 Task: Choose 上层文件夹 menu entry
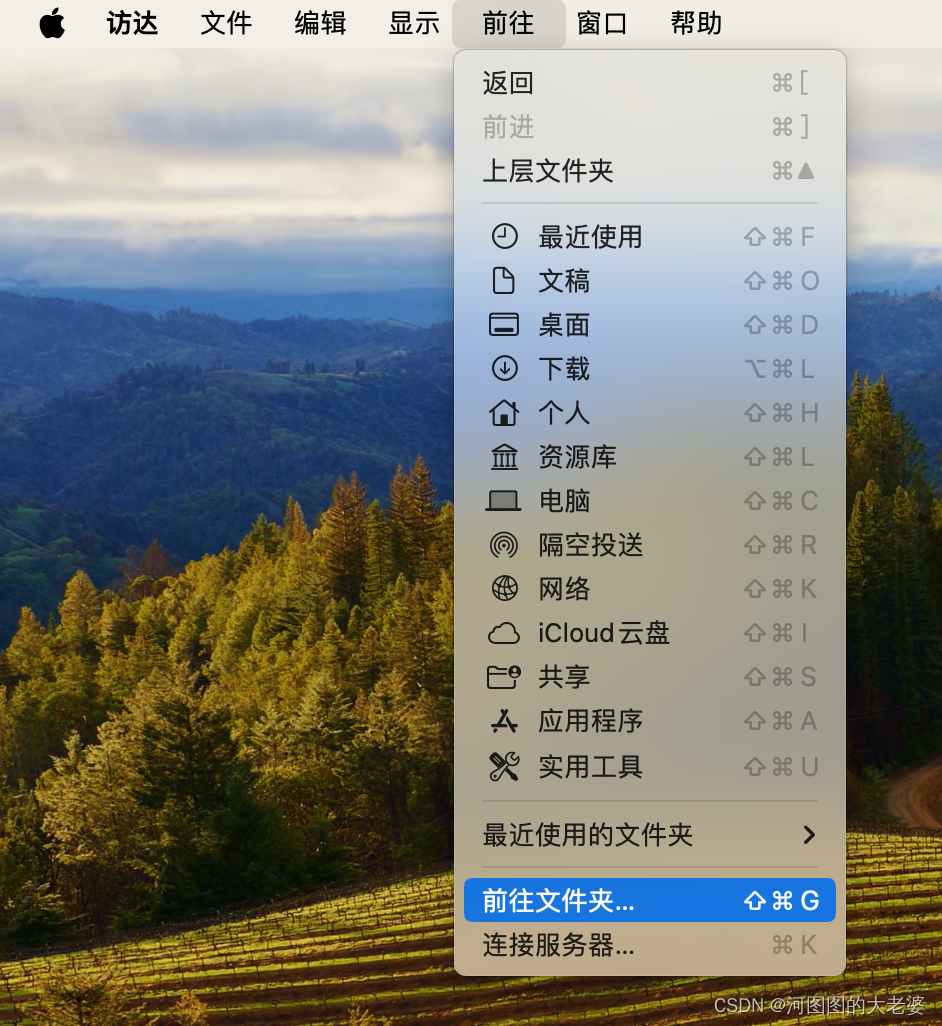[650, 171]
